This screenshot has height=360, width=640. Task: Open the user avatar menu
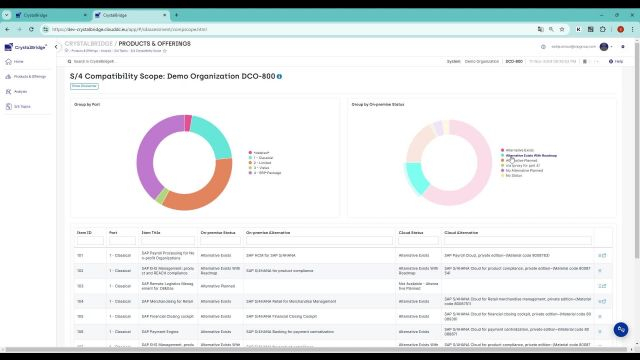coord(604,47)
